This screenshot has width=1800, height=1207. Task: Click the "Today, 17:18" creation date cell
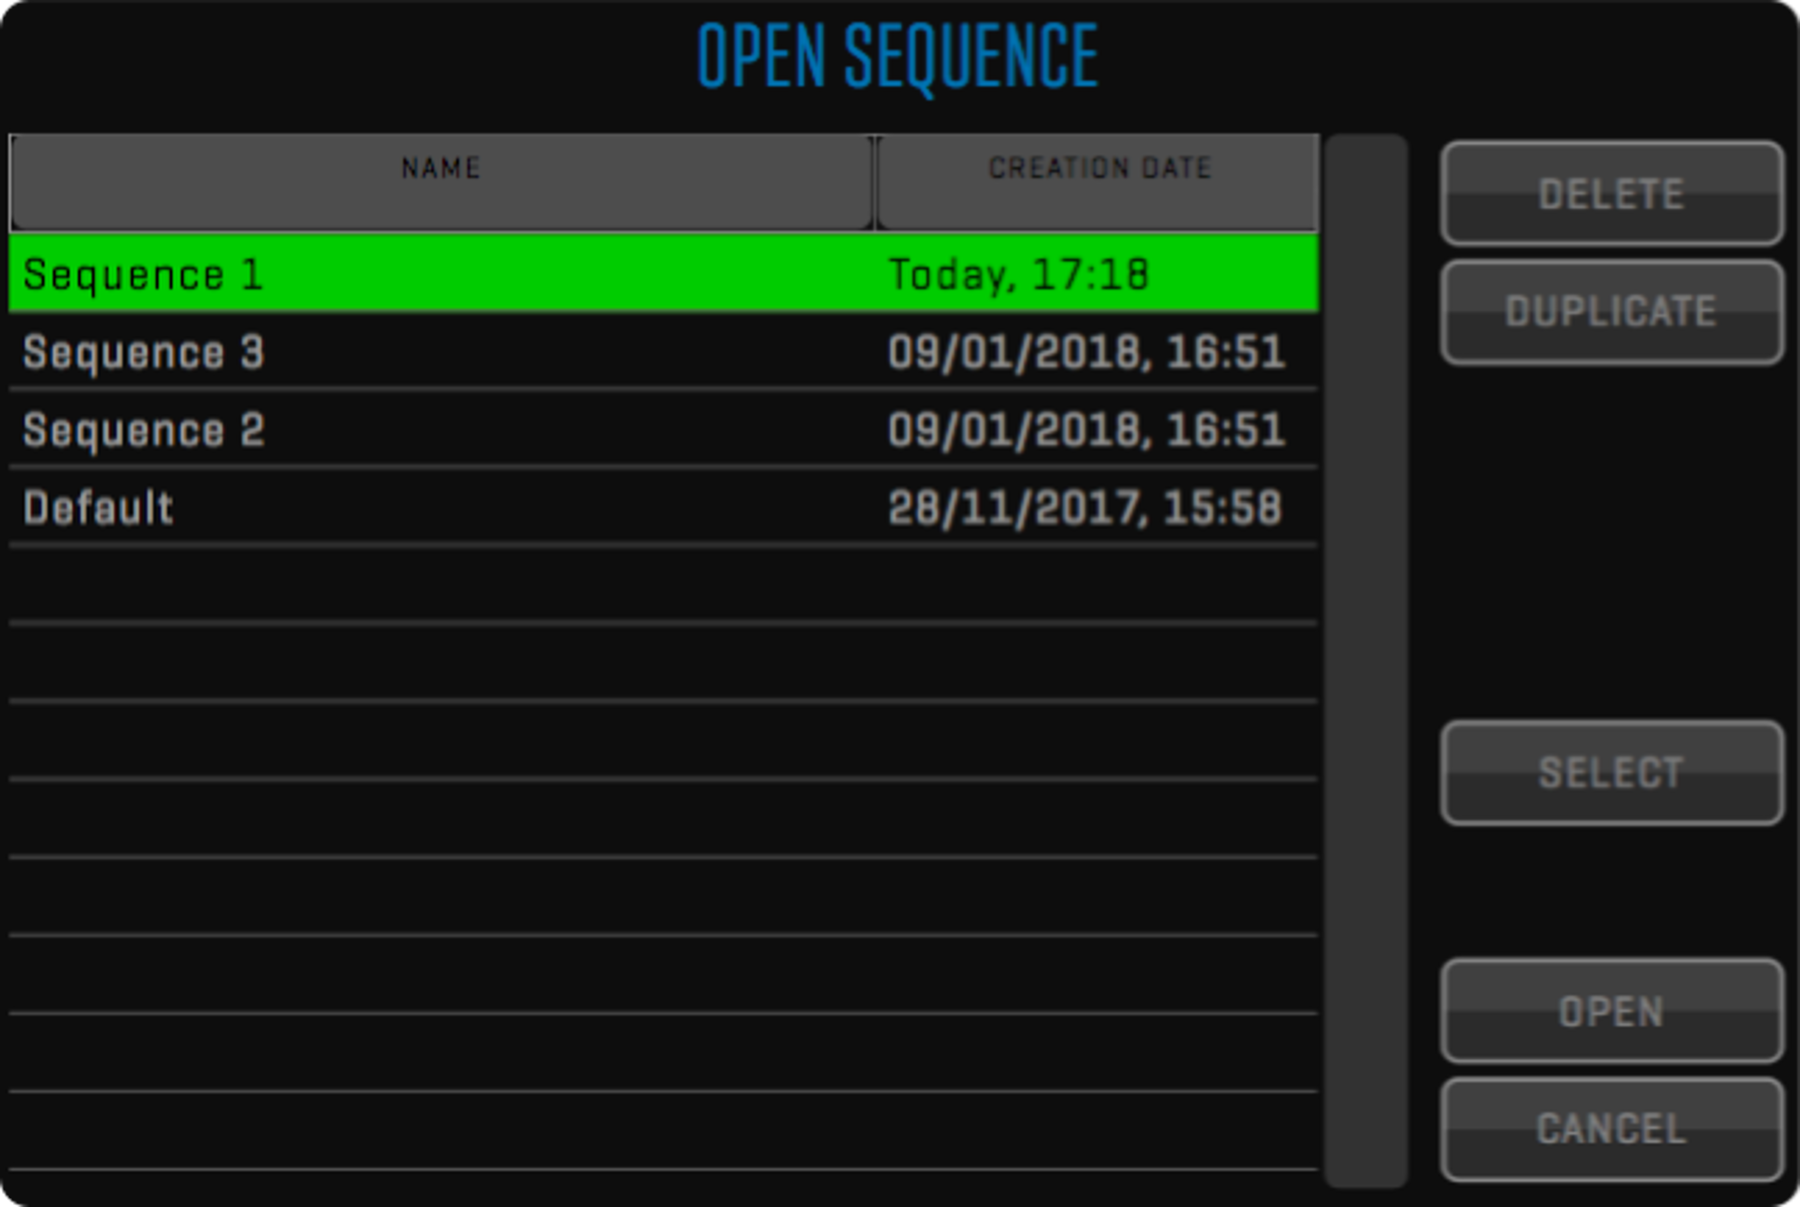tap(1018, 275)
